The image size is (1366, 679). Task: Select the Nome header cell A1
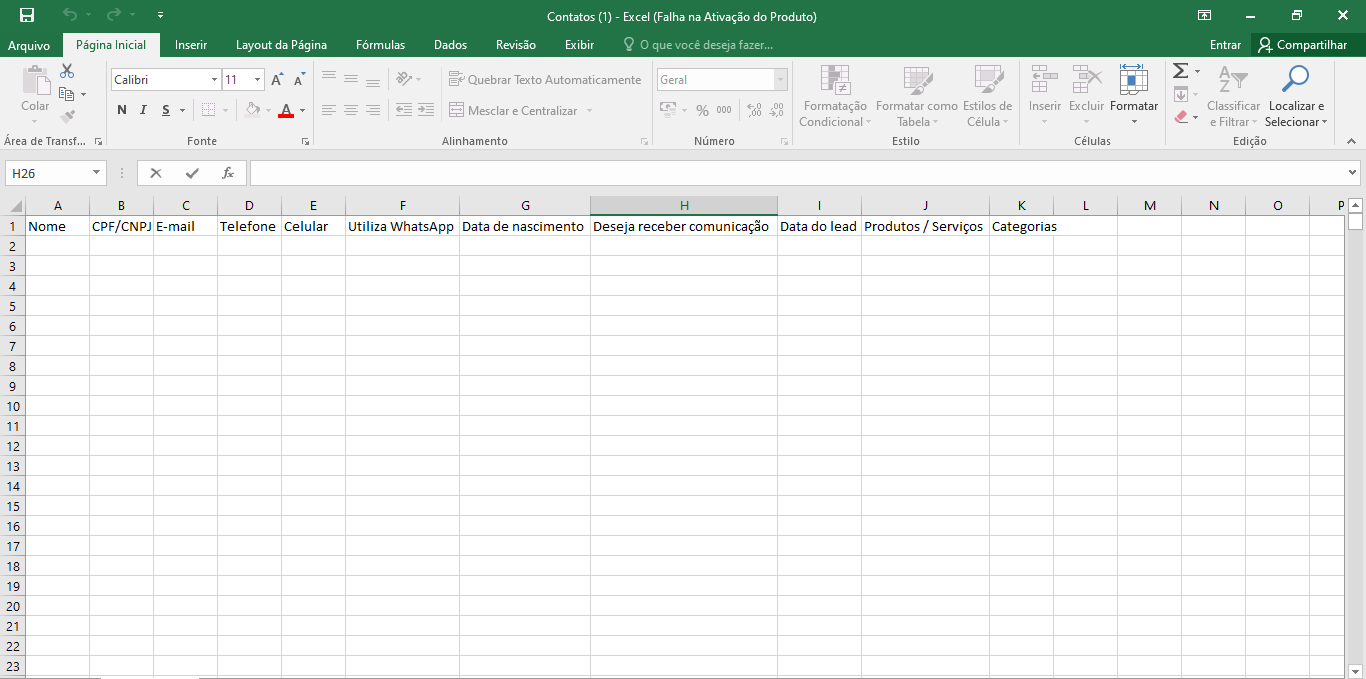57,227
